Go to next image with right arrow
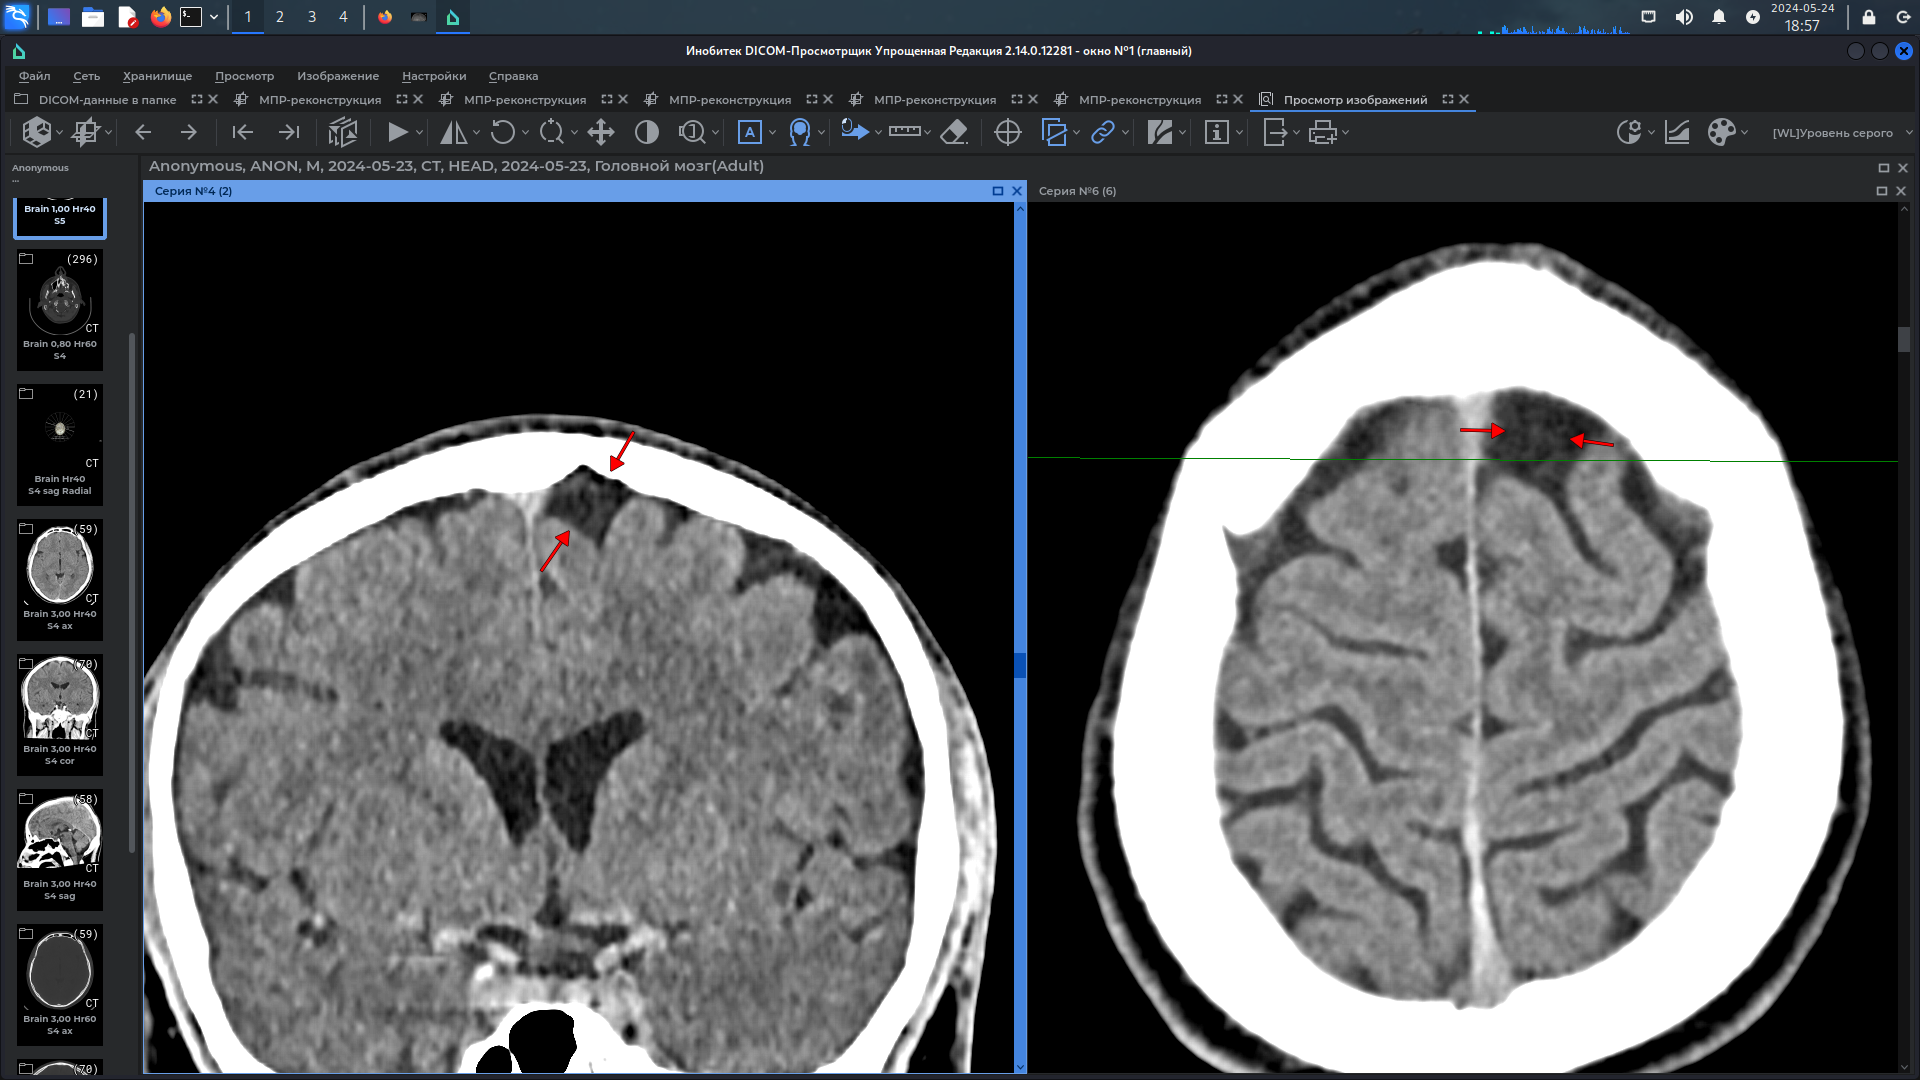The height and width of the screenshot is (1080, 1920). click(x=188, y=132)
